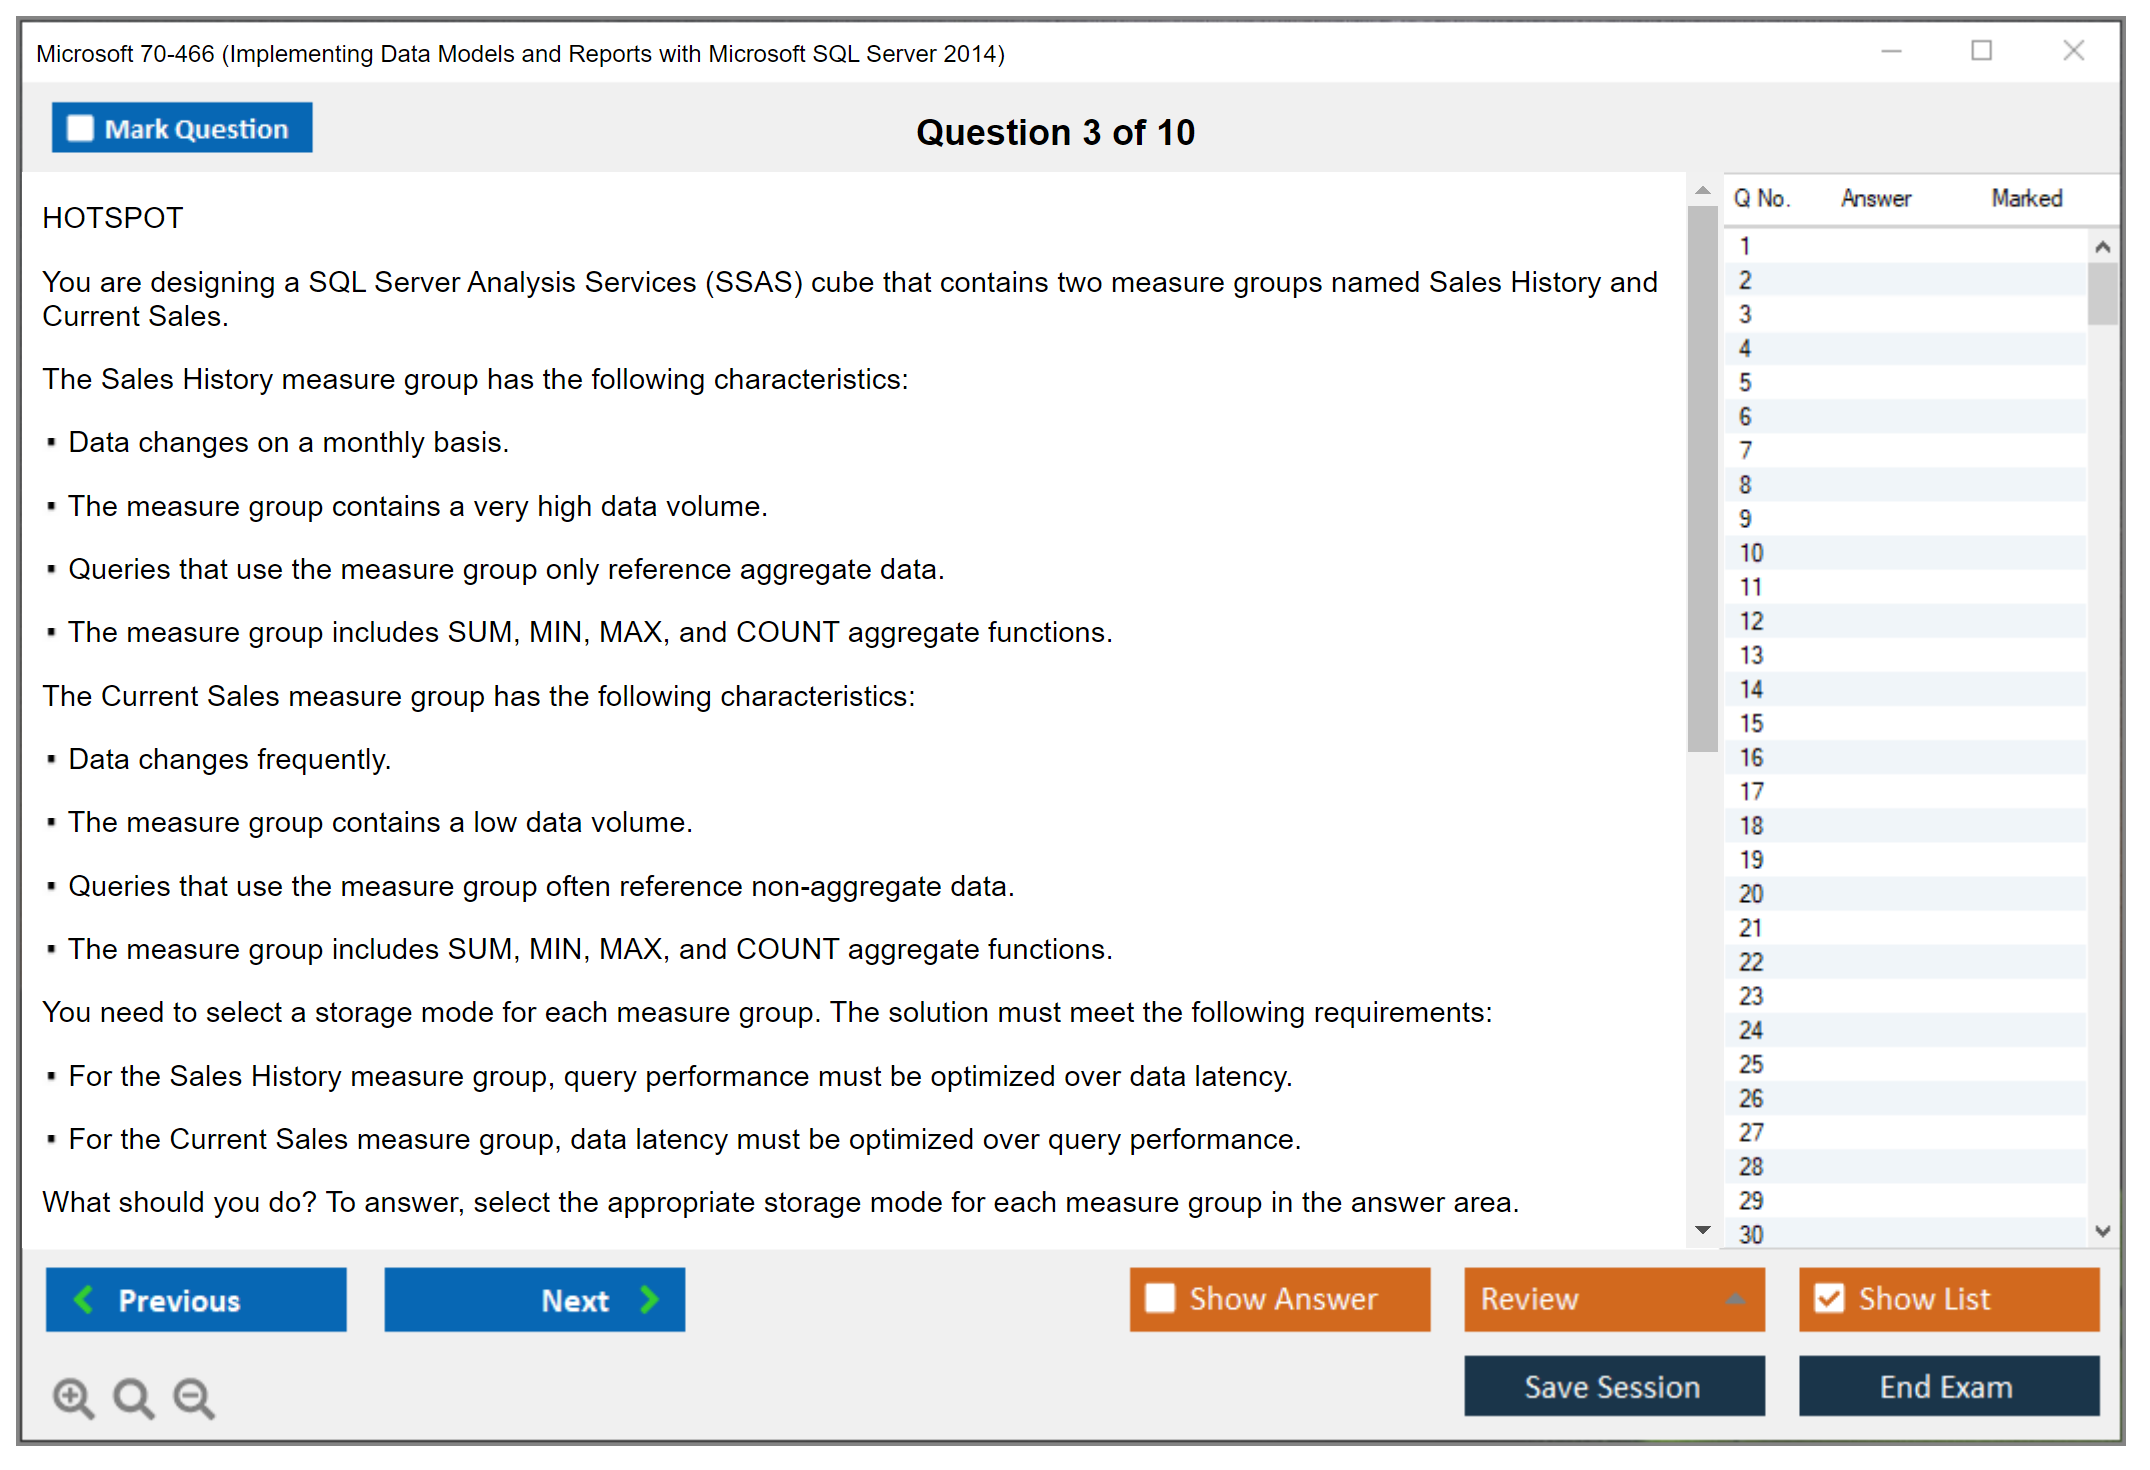Toggle the Show Answer checkbox
The image size is (2150, 1470).
point(1160,1298)
